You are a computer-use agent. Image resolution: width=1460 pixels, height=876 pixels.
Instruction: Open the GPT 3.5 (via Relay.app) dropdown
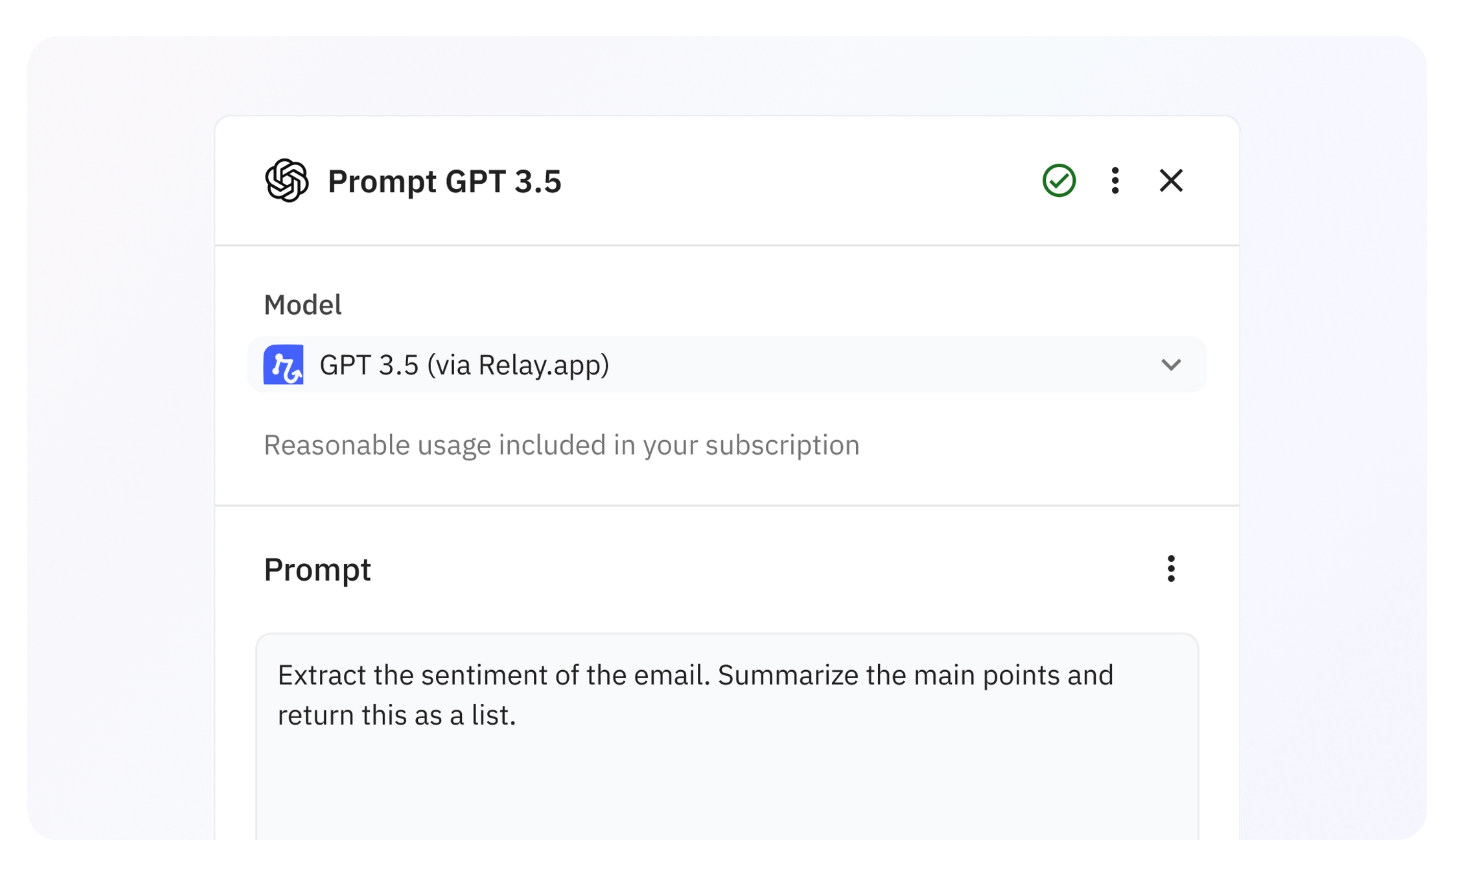click(726, 365)
